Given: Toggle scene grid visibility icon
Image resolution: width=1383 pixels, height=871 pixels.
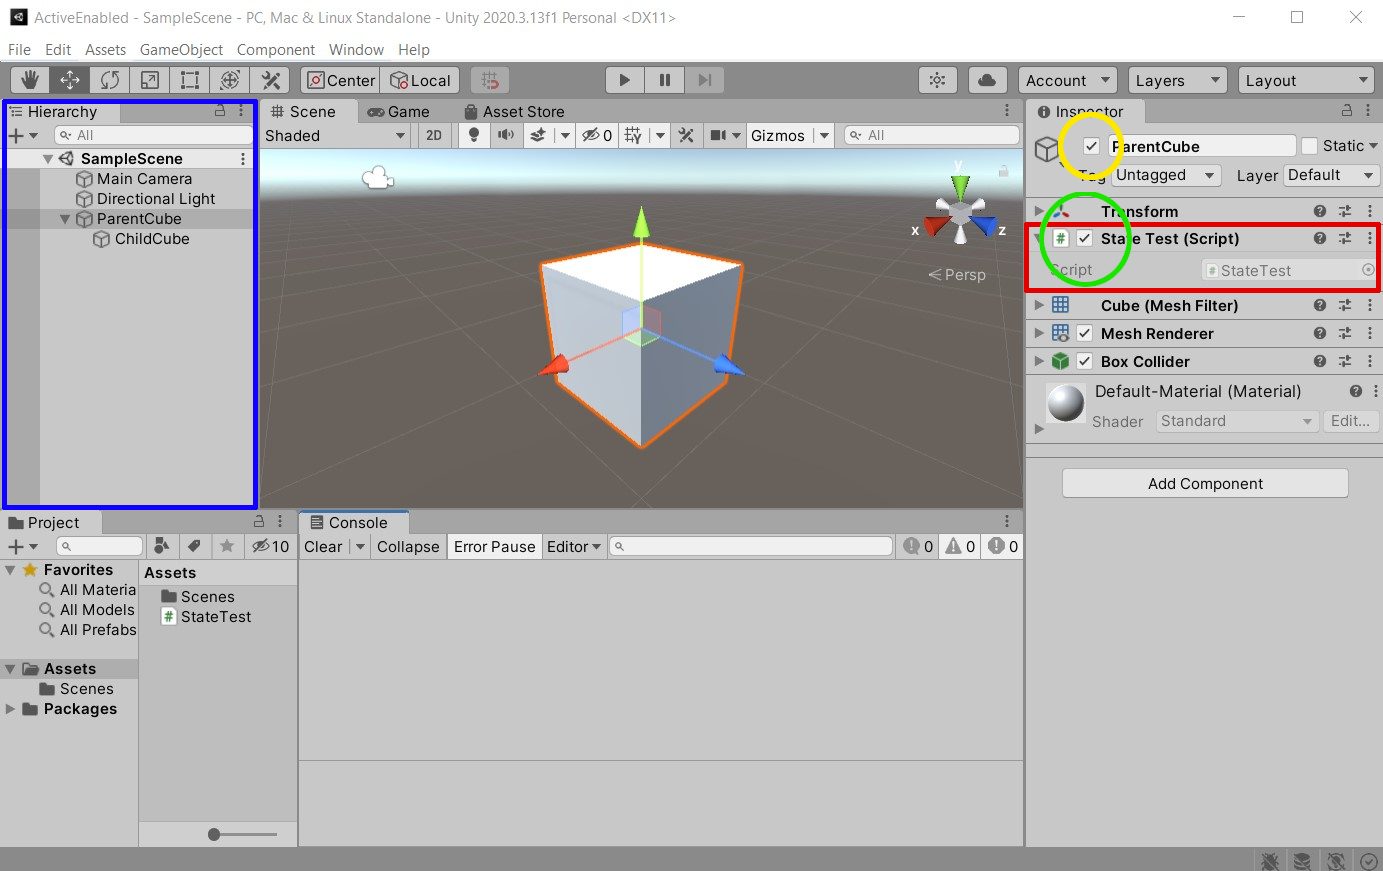Looking at the screenshot, I should point(634,135).
